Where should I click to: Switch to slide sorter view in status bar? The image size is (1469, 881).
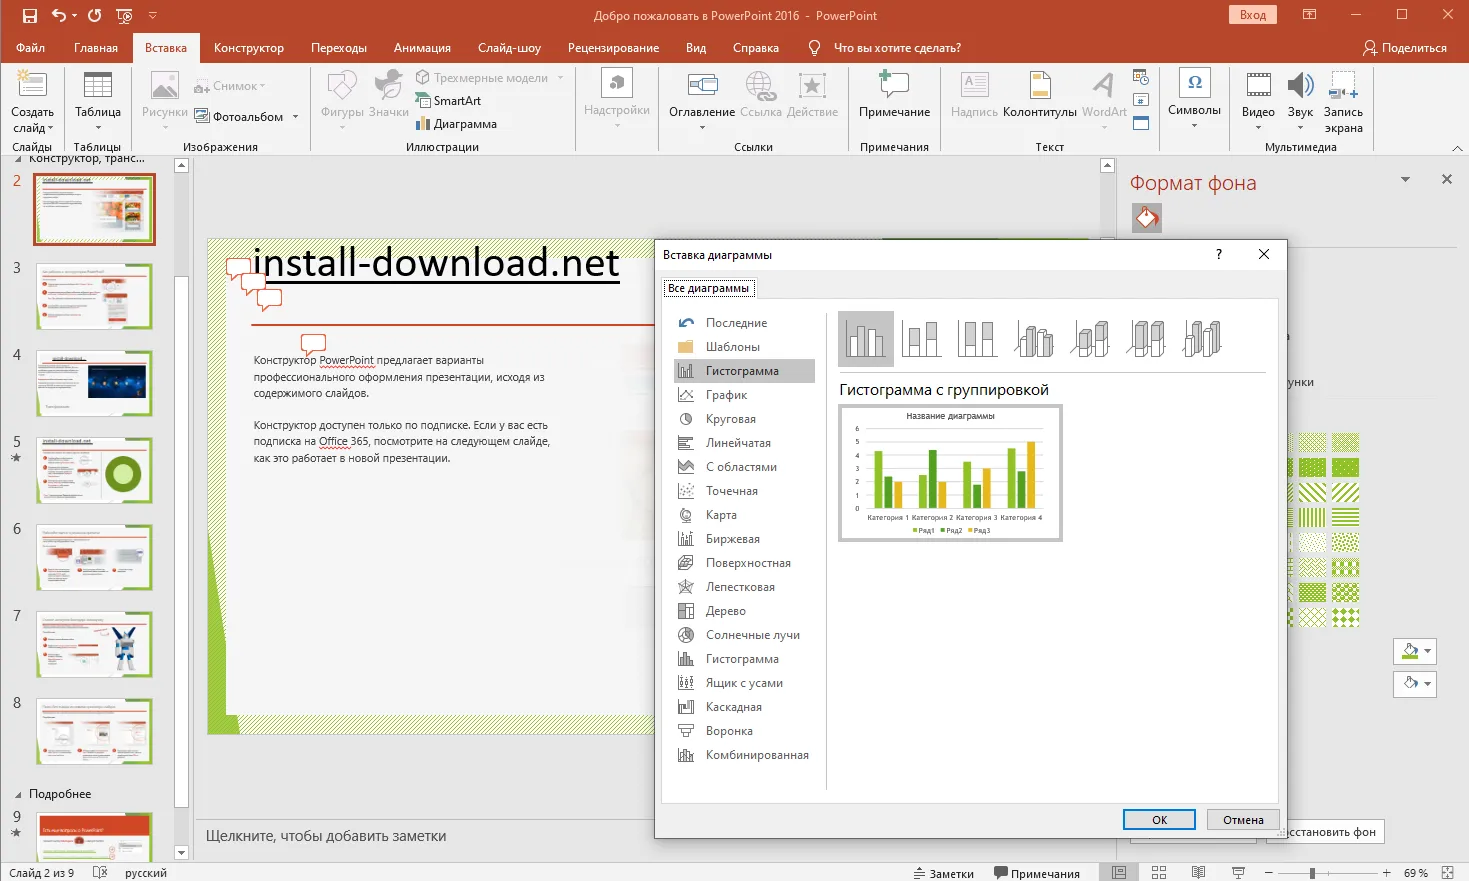tap(1159, 873)
